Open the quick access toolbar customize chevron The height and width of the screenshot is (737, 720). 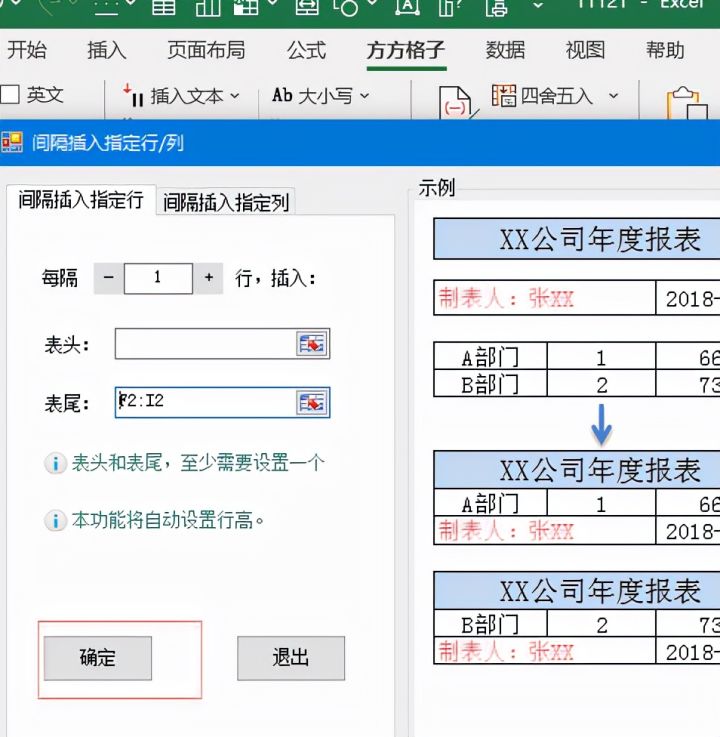(538, 6)
